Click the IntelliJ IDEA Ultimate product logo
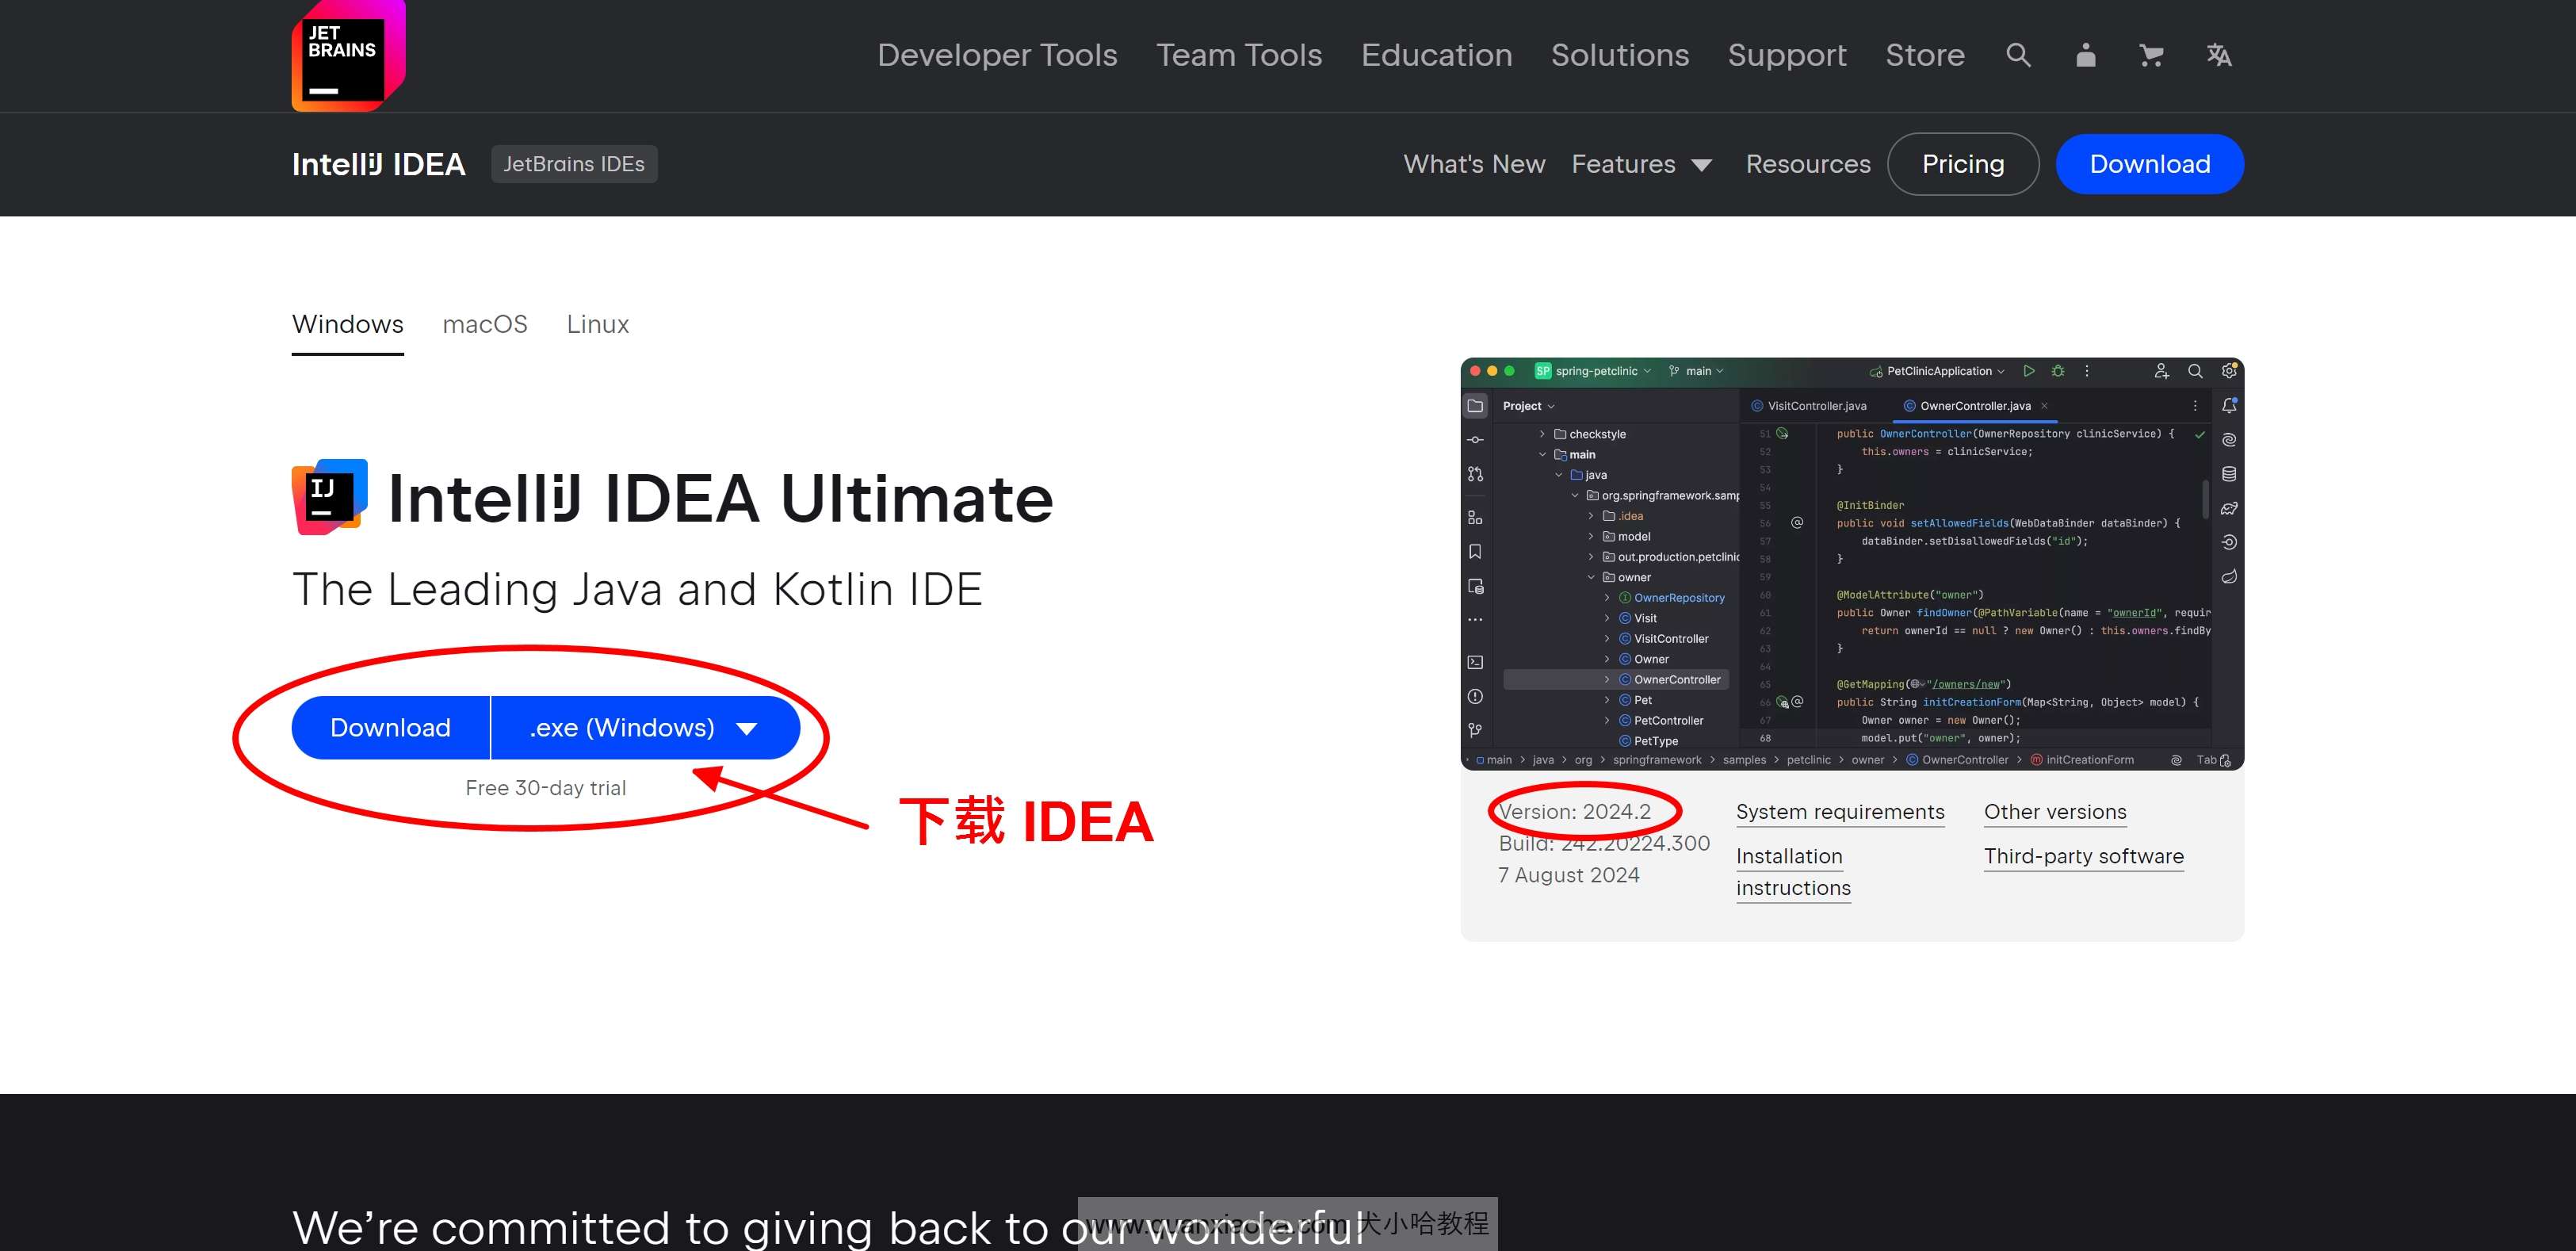This screenshot has width=2576, height=1251. coord(329,497)
